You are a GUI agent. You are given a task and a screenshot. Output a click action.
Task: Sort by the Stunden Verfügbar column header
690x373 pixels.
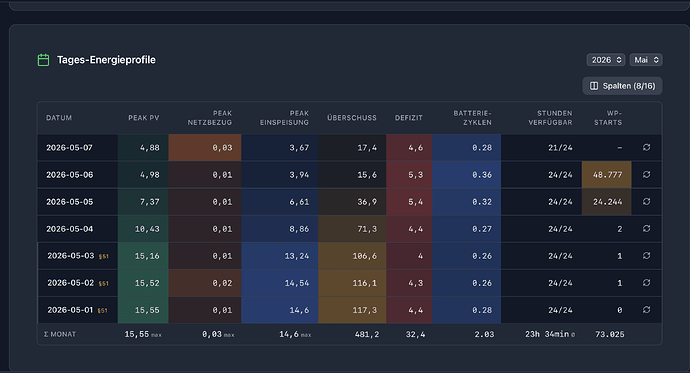pos(550,118)
